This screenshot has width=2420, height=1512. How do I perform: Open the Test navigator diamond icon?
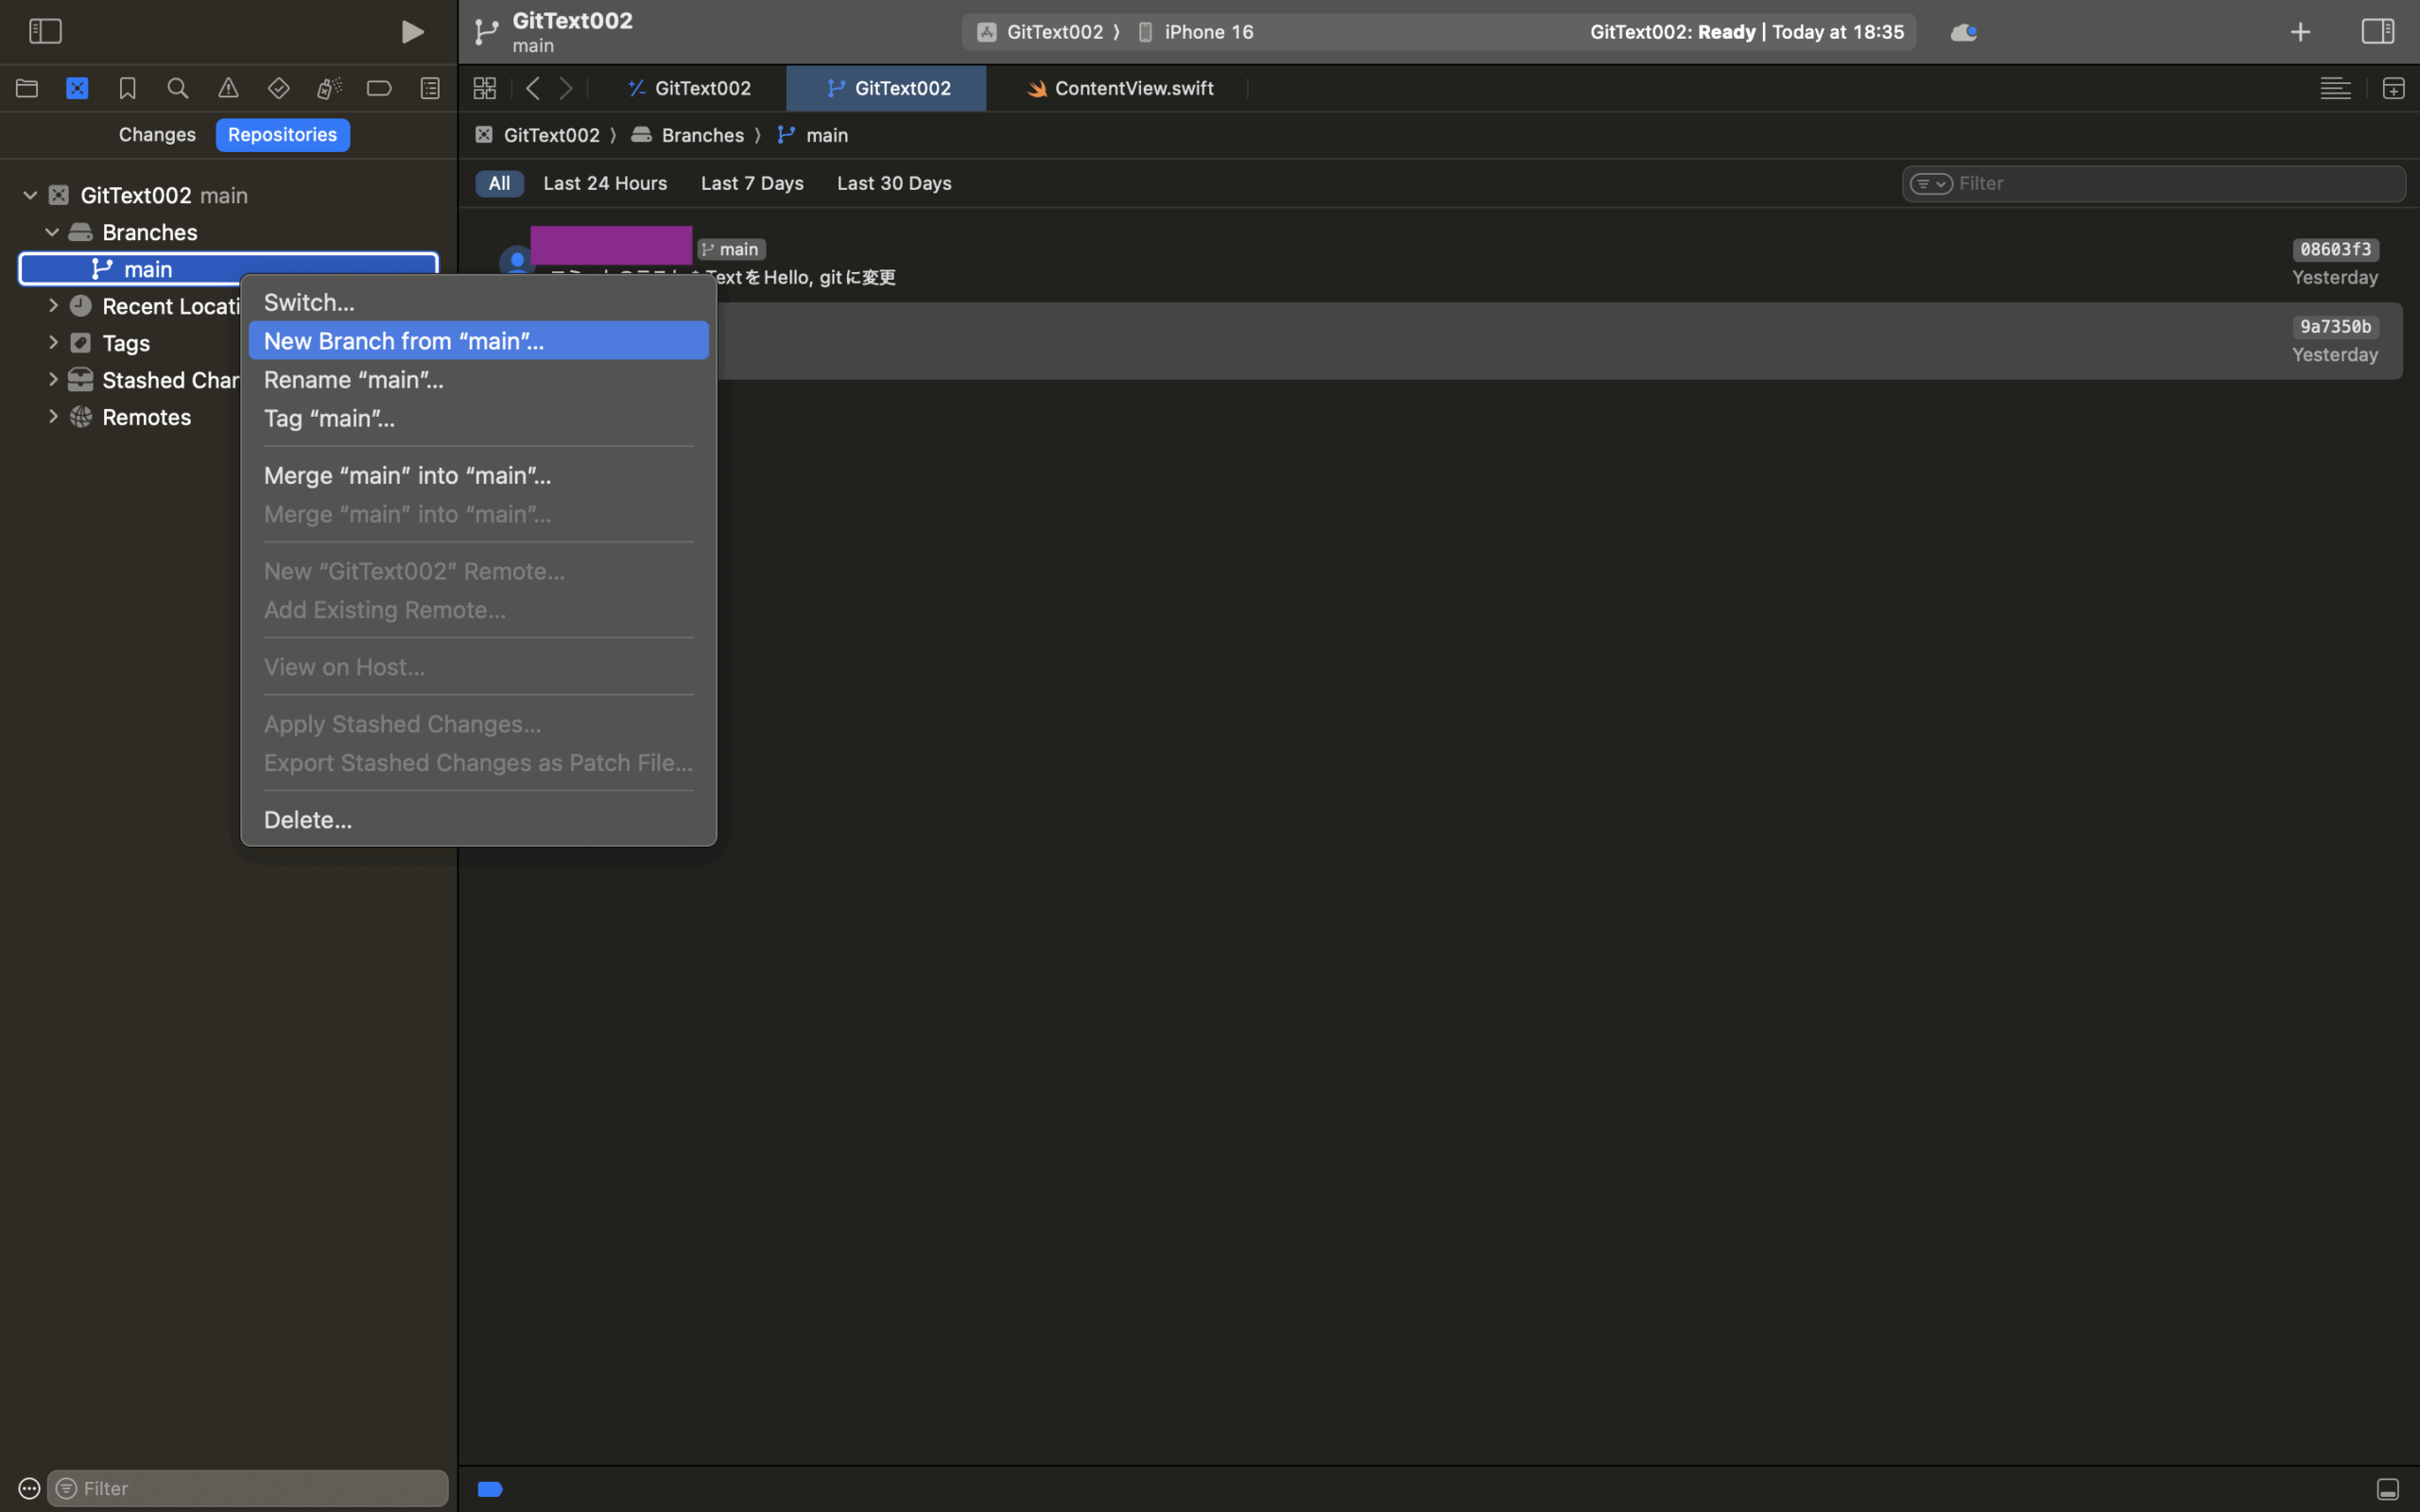(279, 88)
